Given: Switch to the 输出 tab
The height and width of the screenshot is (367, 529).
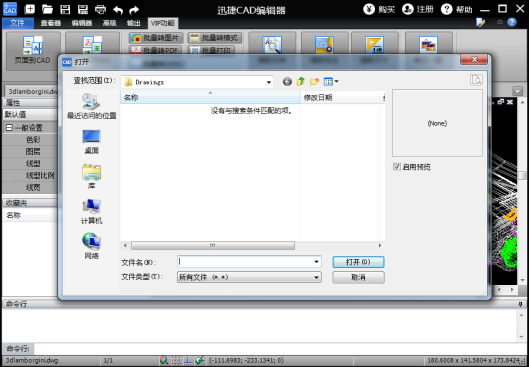Looking at the screenshot, I should click(134, 23).
